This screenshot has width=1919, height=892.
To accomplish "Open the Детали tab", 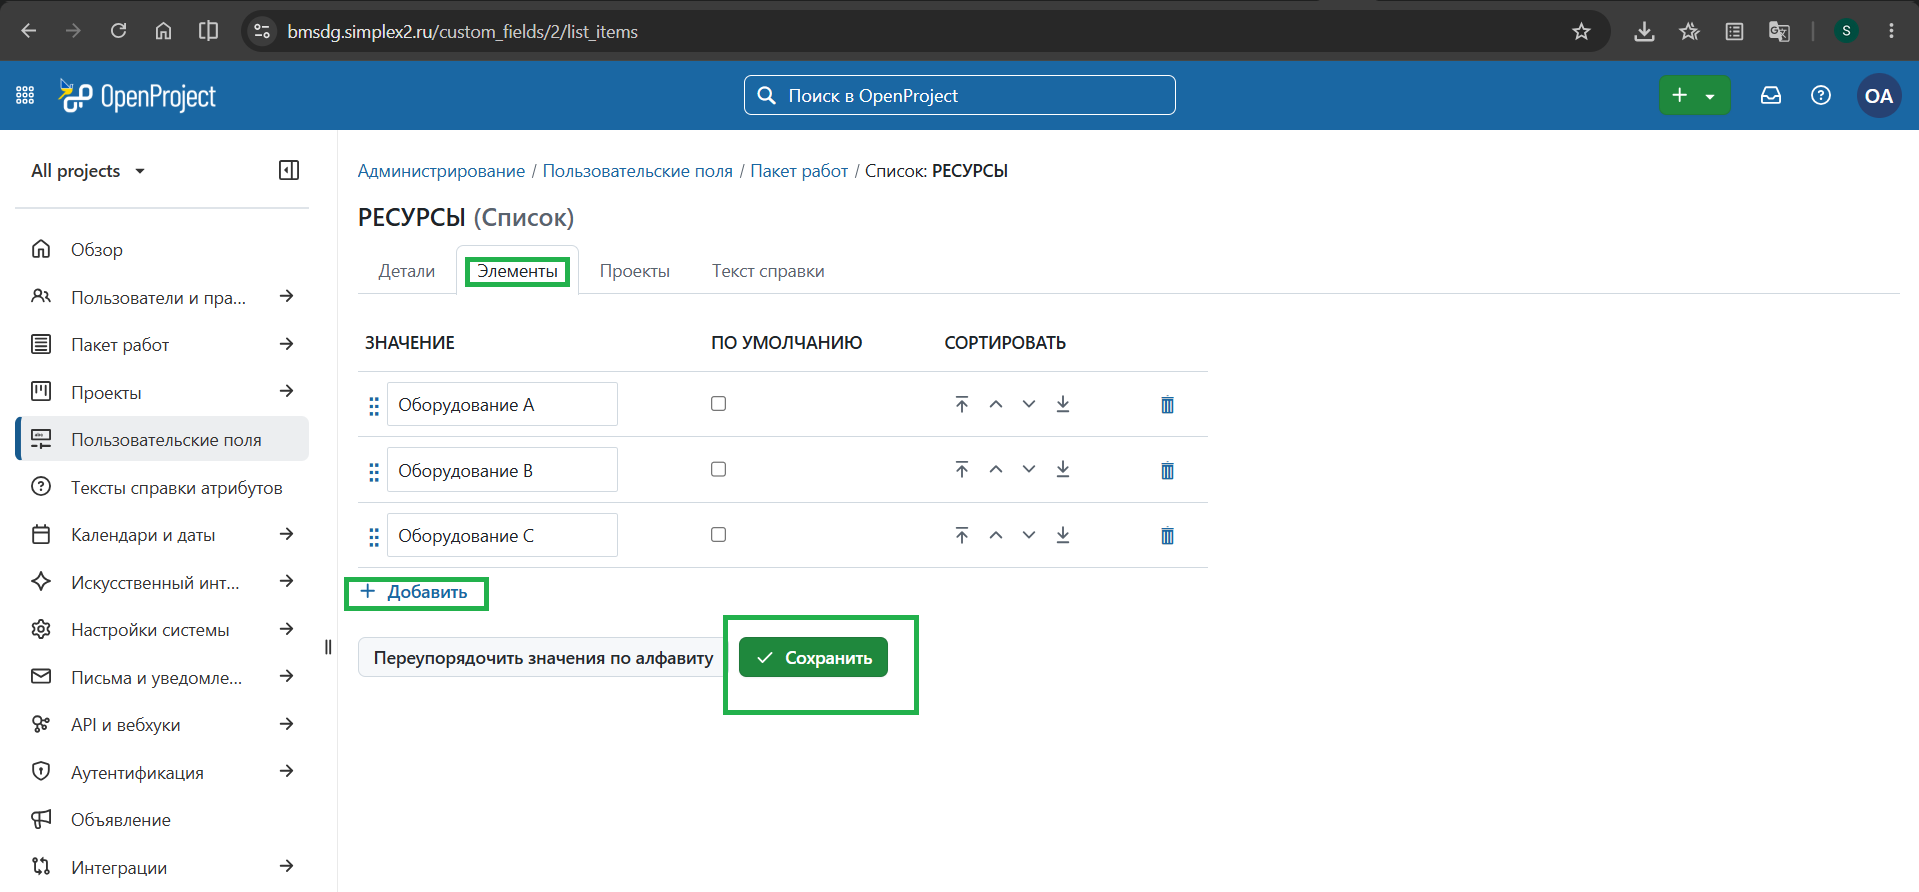I will tap(407, 271).
